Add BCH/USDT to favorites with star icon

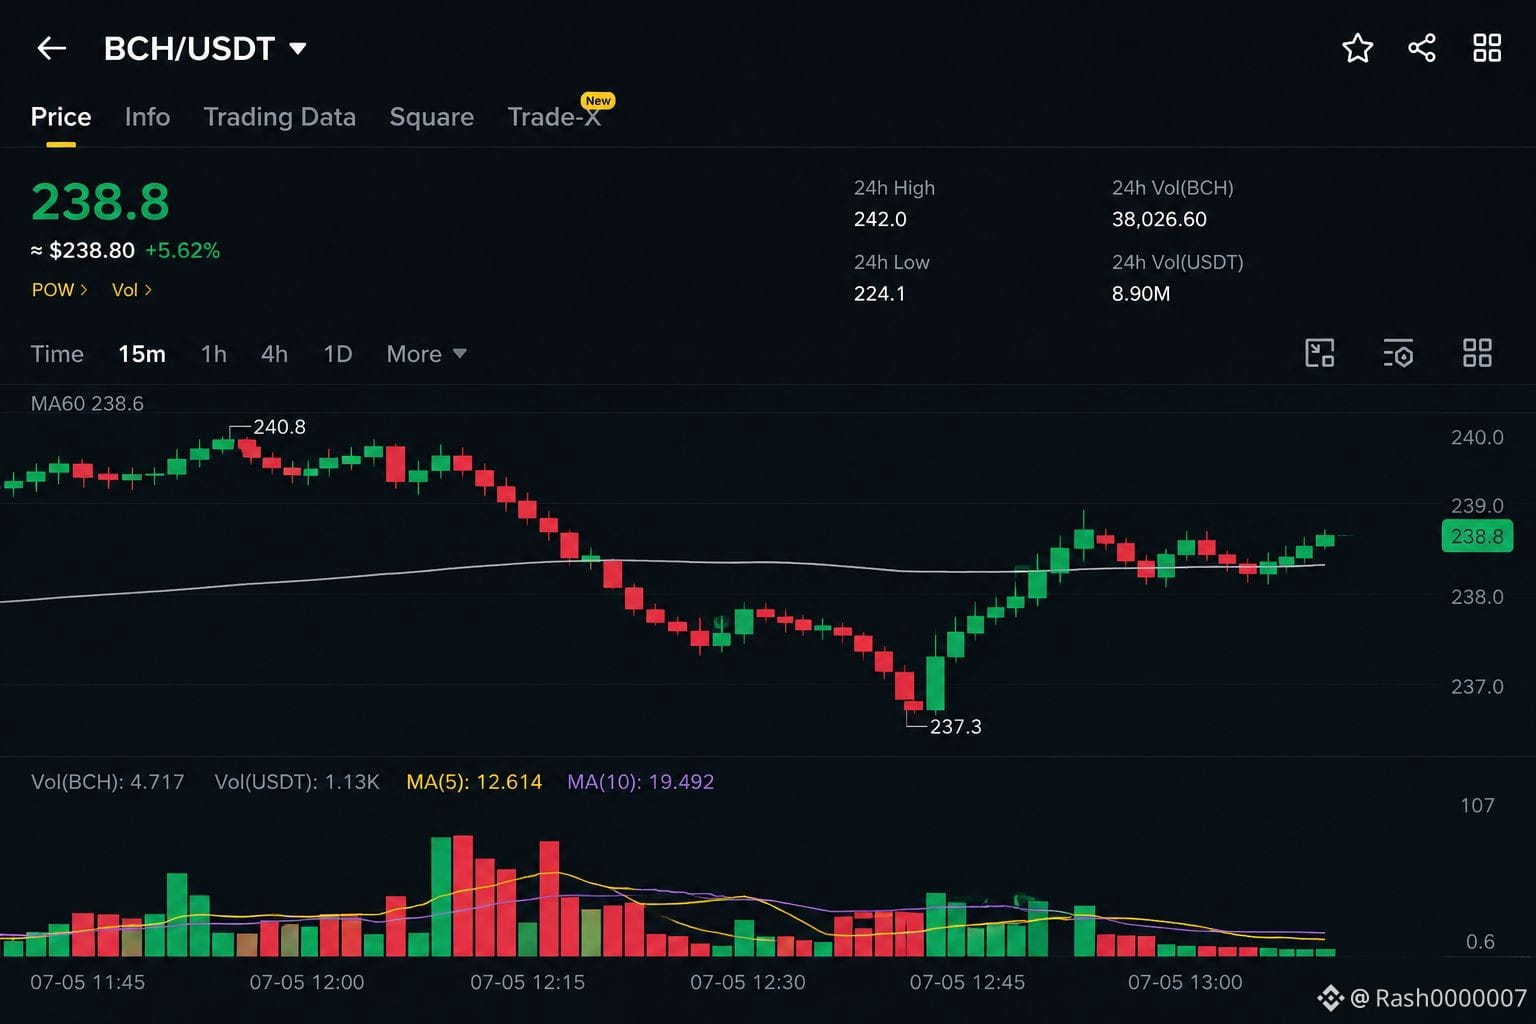pyautogui.click(x=1357, y=48)
